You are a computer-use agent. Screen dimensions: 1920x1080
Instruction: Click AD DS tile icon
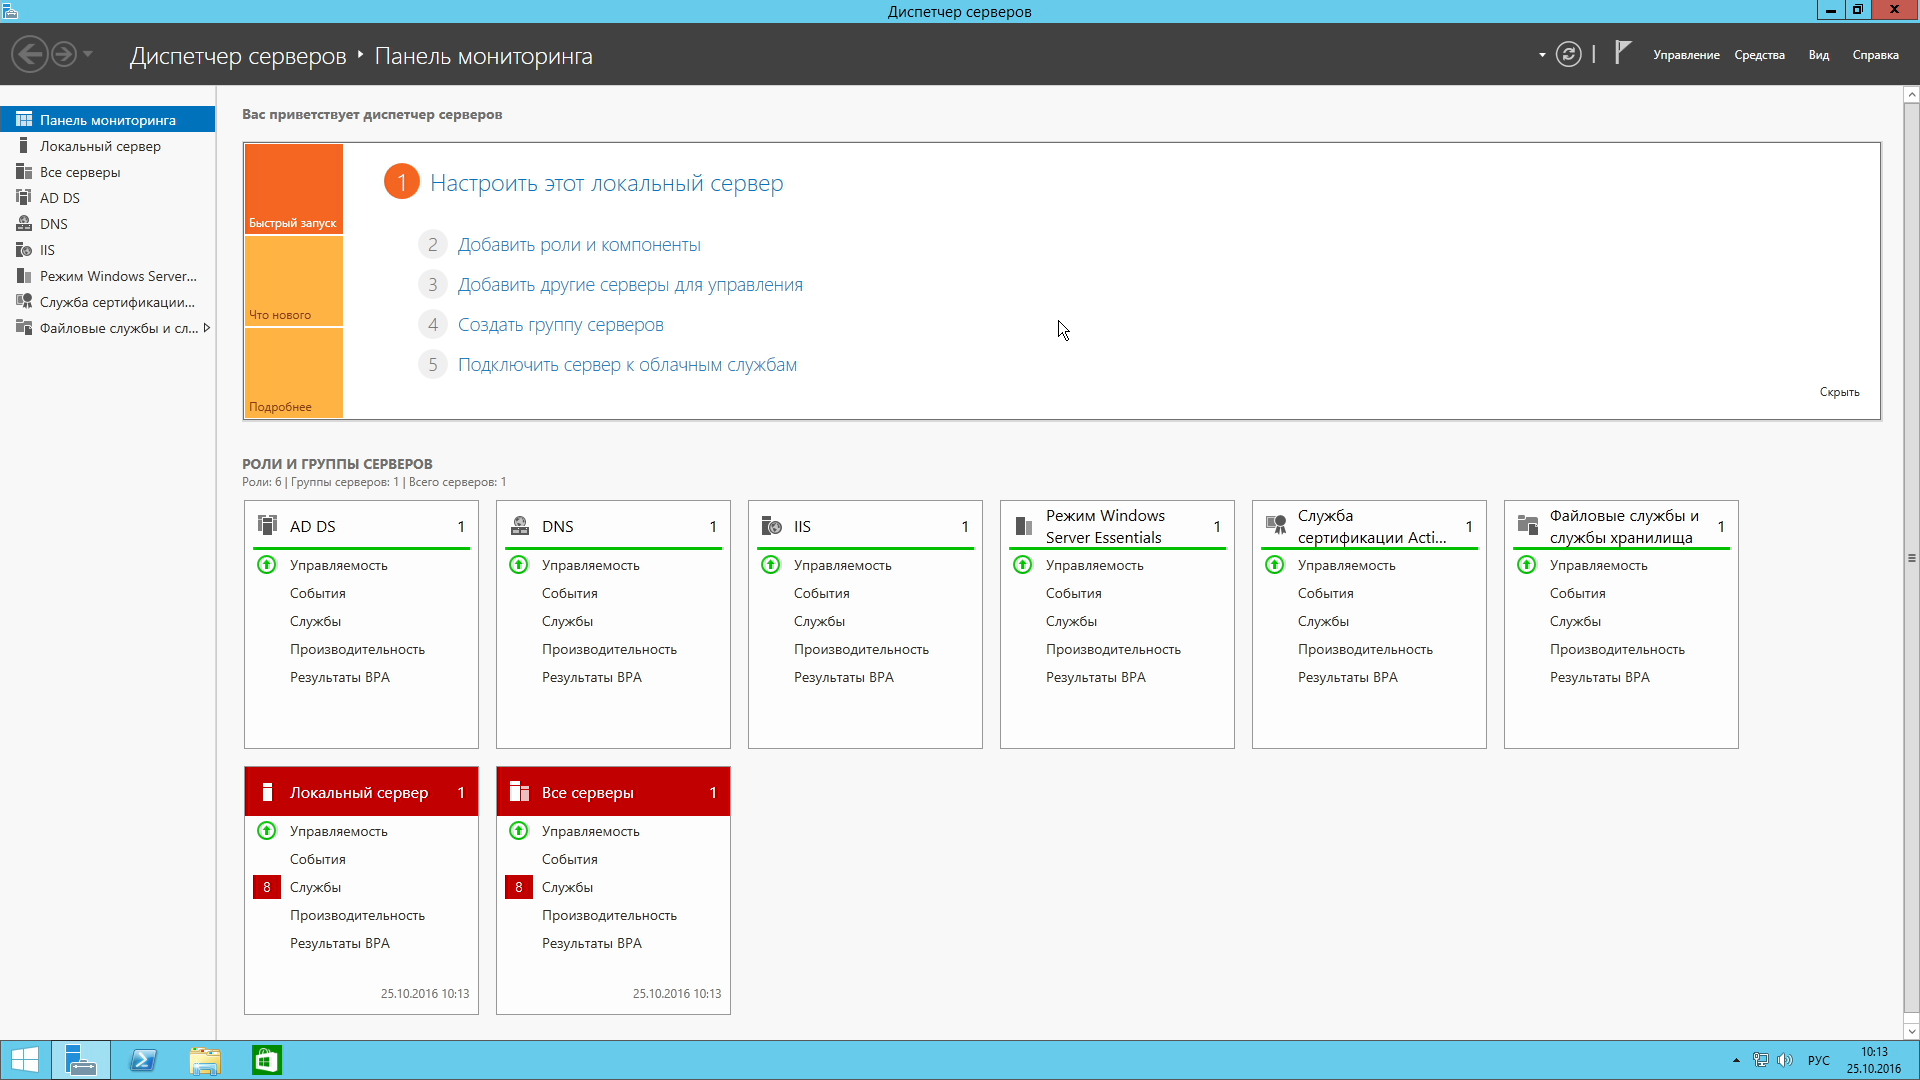tap(267, 525)
